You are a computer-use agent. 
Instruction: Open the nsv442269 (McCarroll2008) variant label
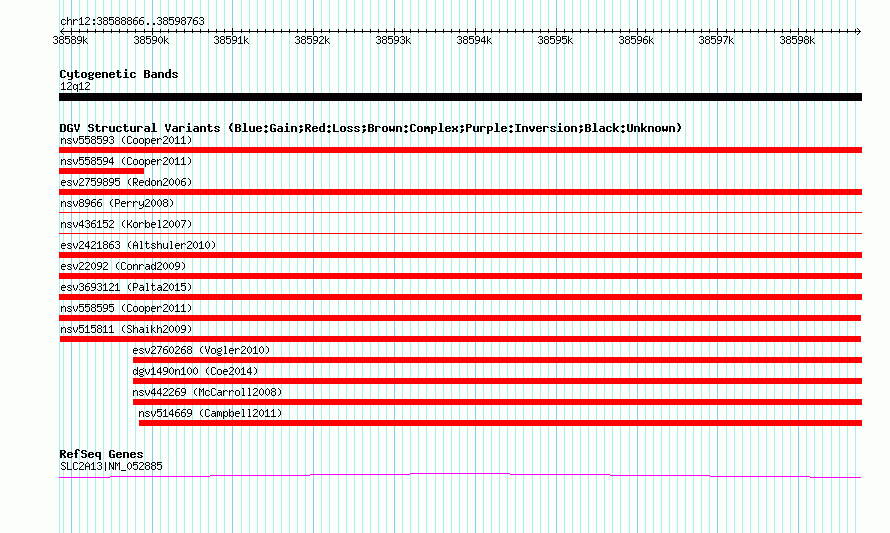207,392
